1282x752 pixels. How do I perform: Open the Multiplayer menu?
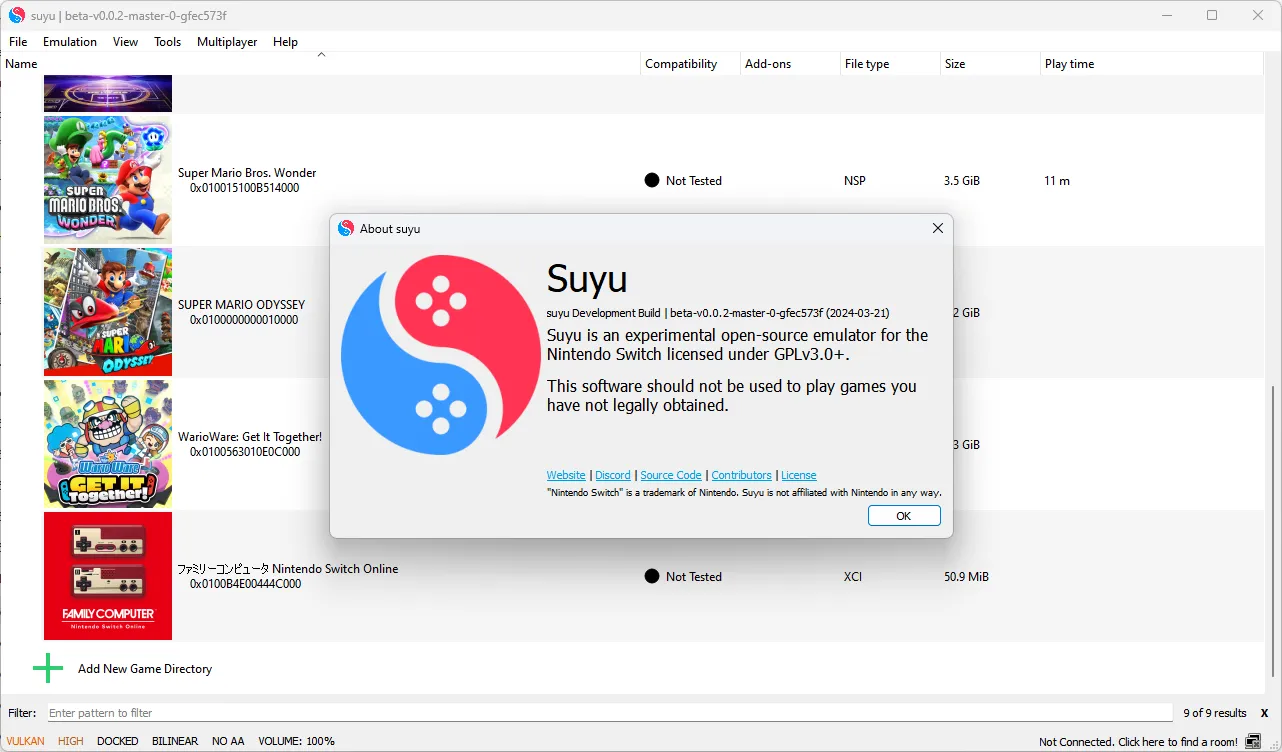227,42
